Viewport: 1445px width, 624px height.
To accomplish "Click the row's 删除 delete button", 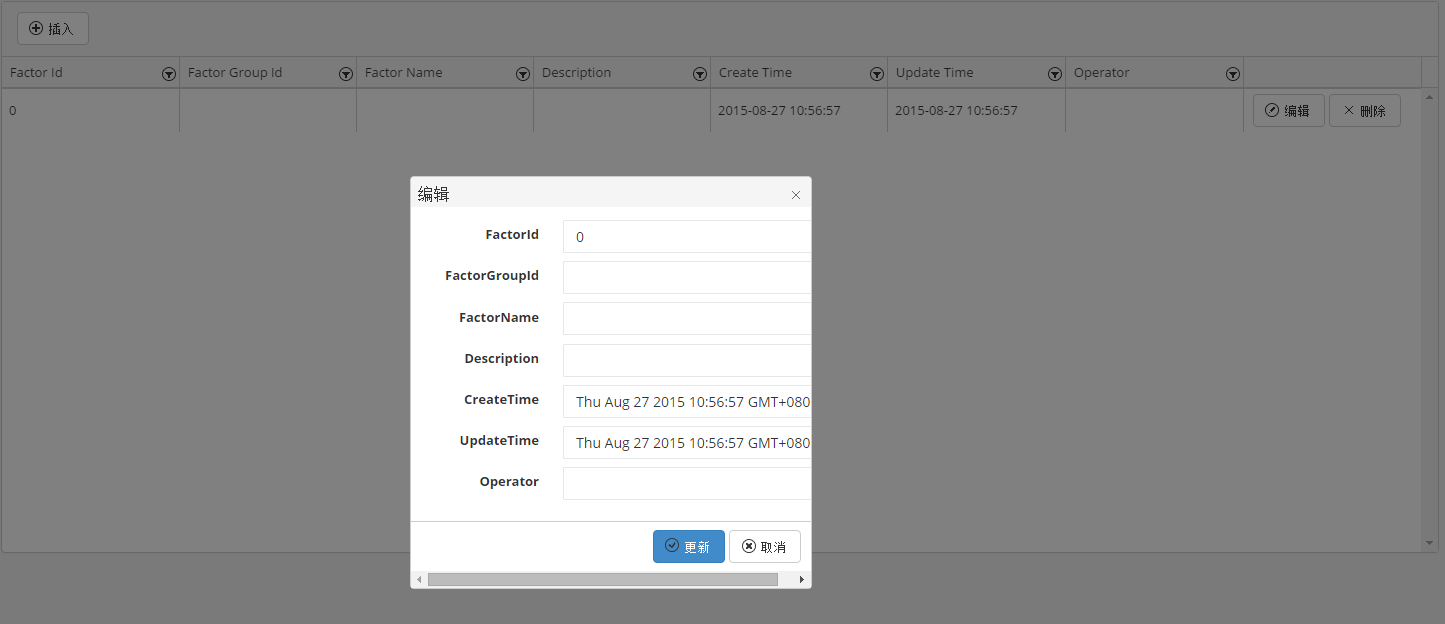I will point(1365,111).
